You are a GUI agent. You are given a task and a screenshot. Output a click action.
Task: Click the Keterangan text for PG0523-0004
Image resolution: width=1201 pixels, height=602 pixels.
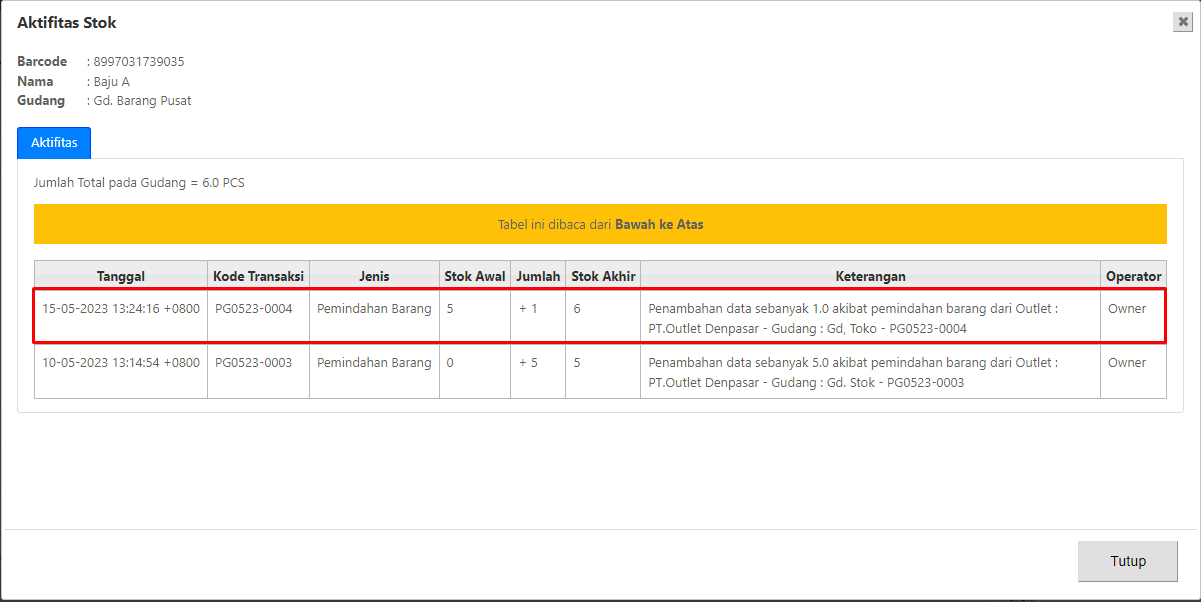click(x=853, y=318)
